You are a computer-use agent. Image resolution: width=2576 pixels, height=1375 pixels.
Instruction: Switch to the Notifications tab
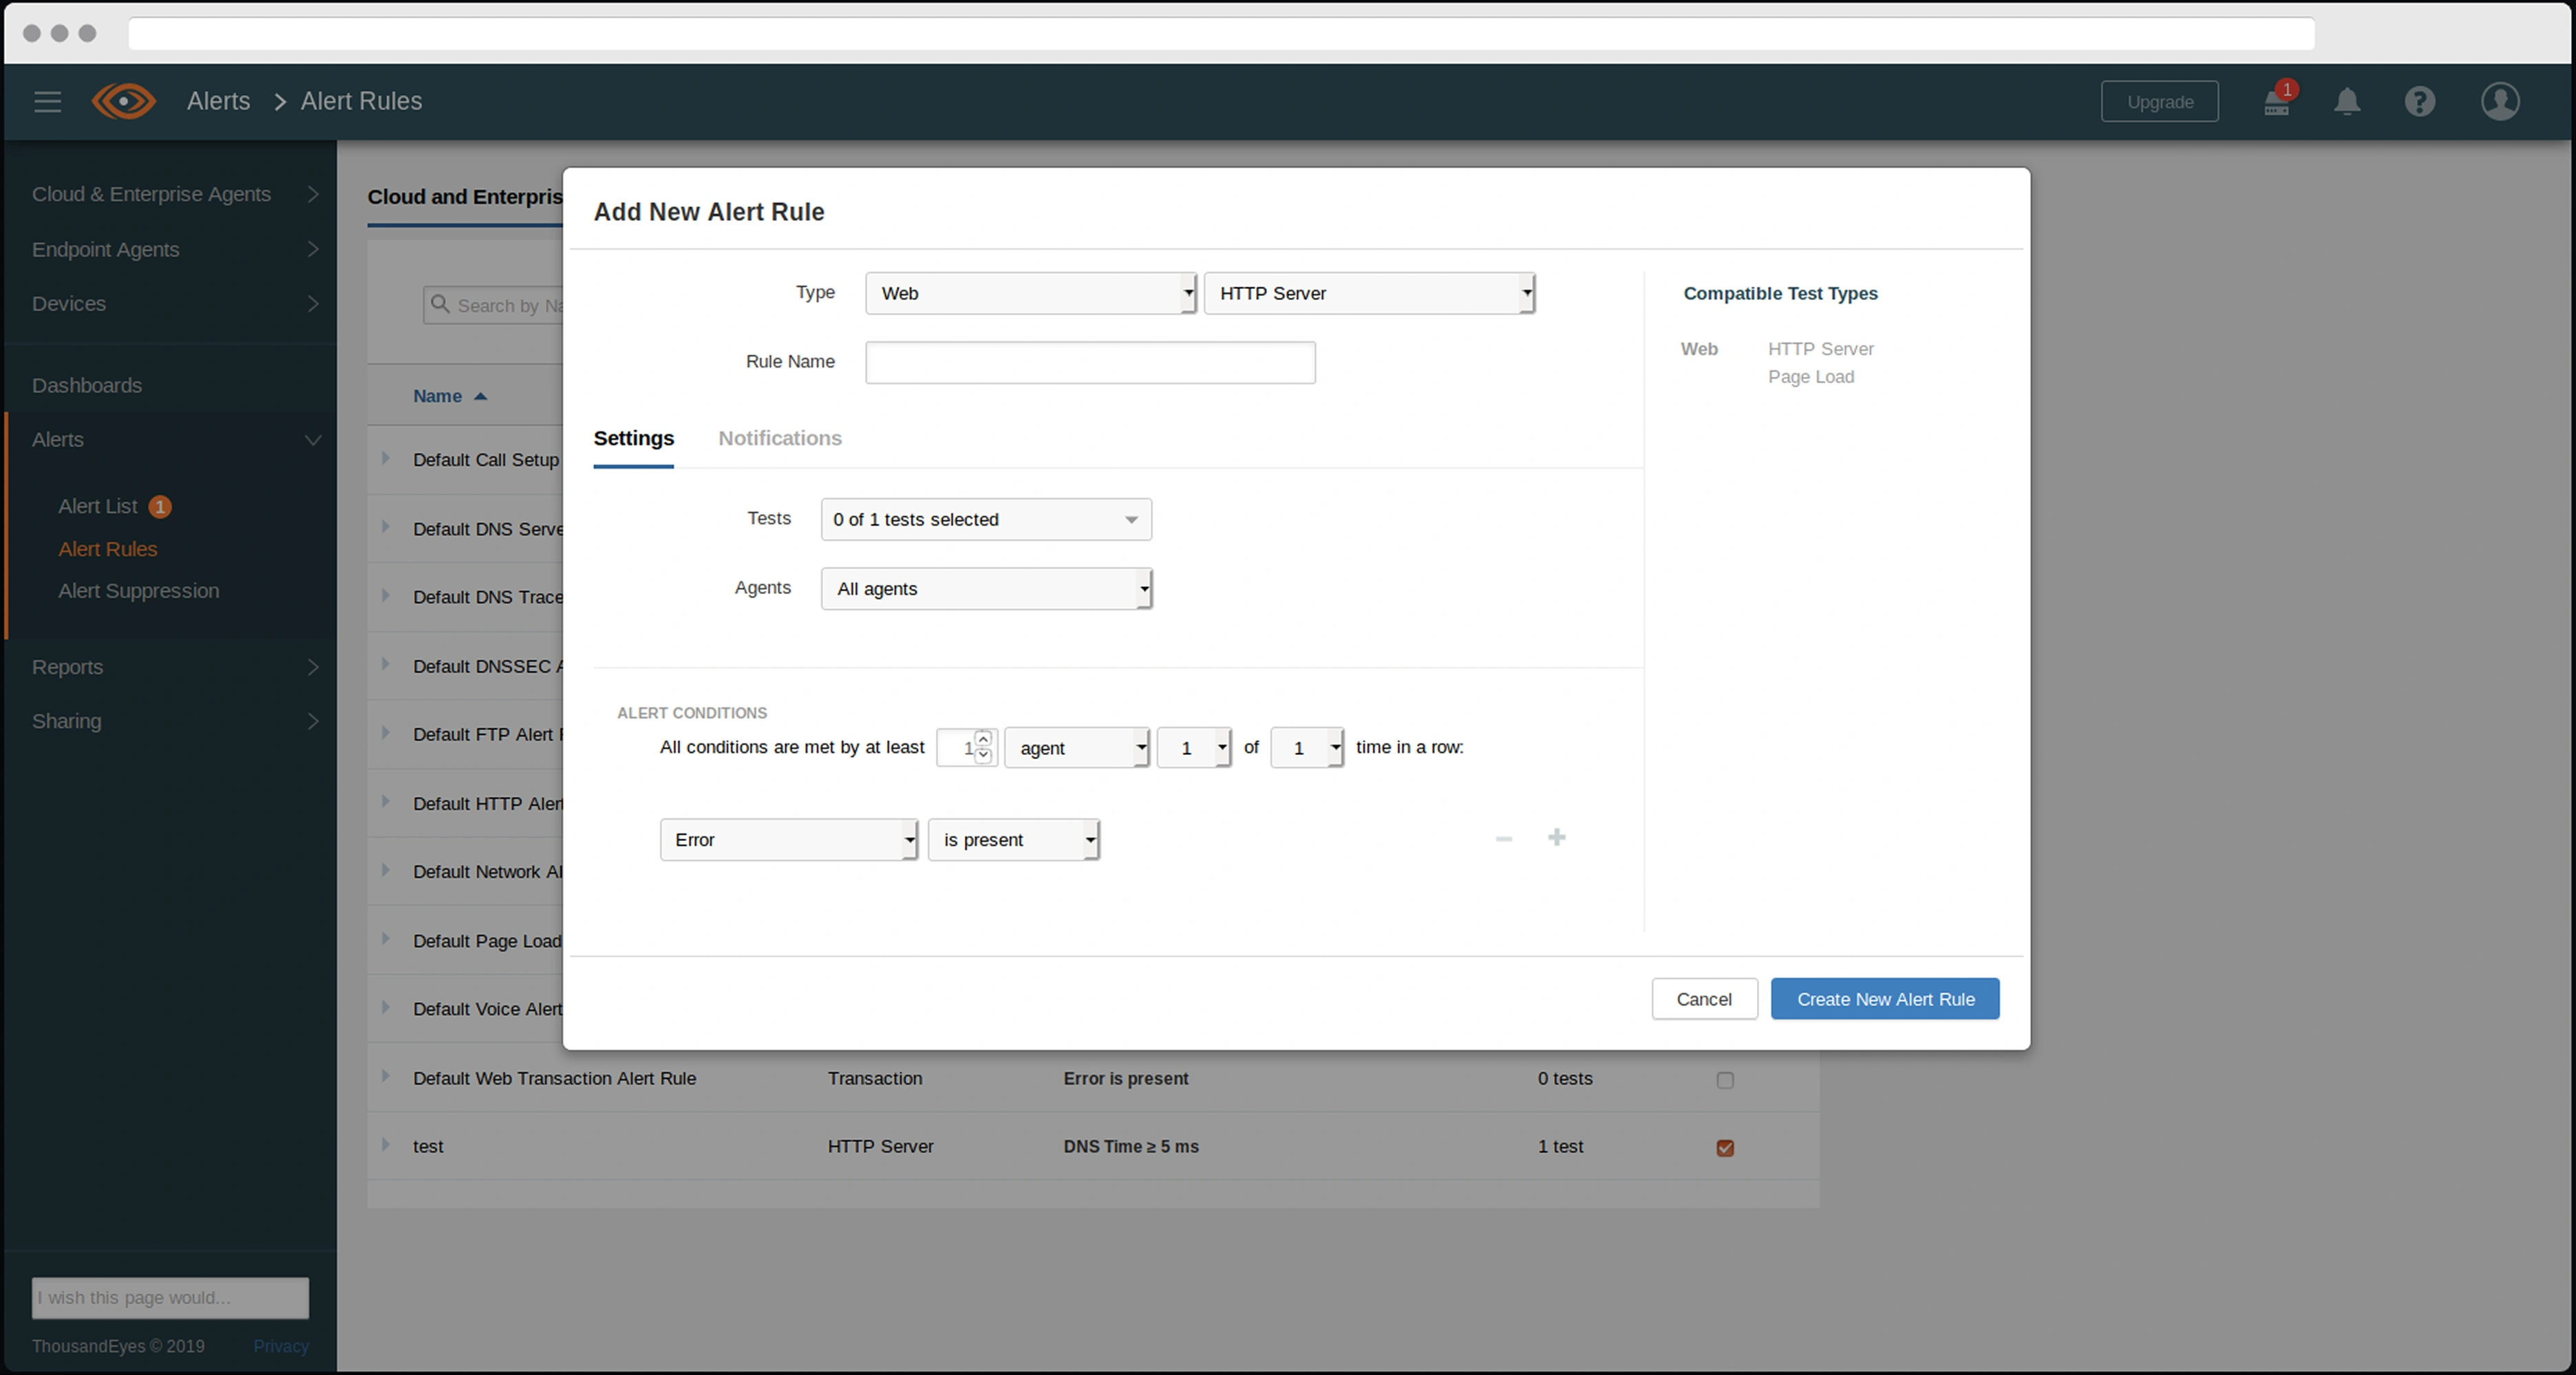(x=779, y=438)
